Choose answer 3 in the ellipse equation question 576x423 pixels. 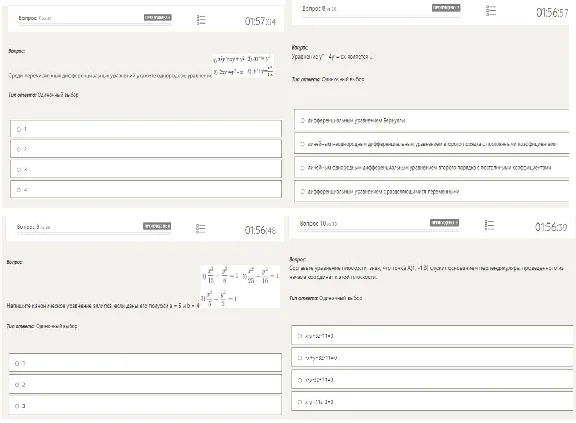click(x=145, y=405)
